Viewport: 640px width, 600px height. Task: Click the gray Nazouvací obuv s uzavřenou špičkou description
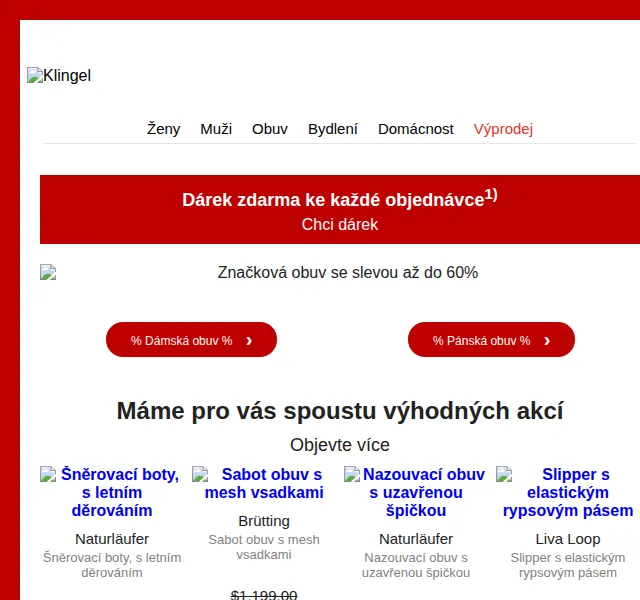pyautogui.click(x=416, y=565)
